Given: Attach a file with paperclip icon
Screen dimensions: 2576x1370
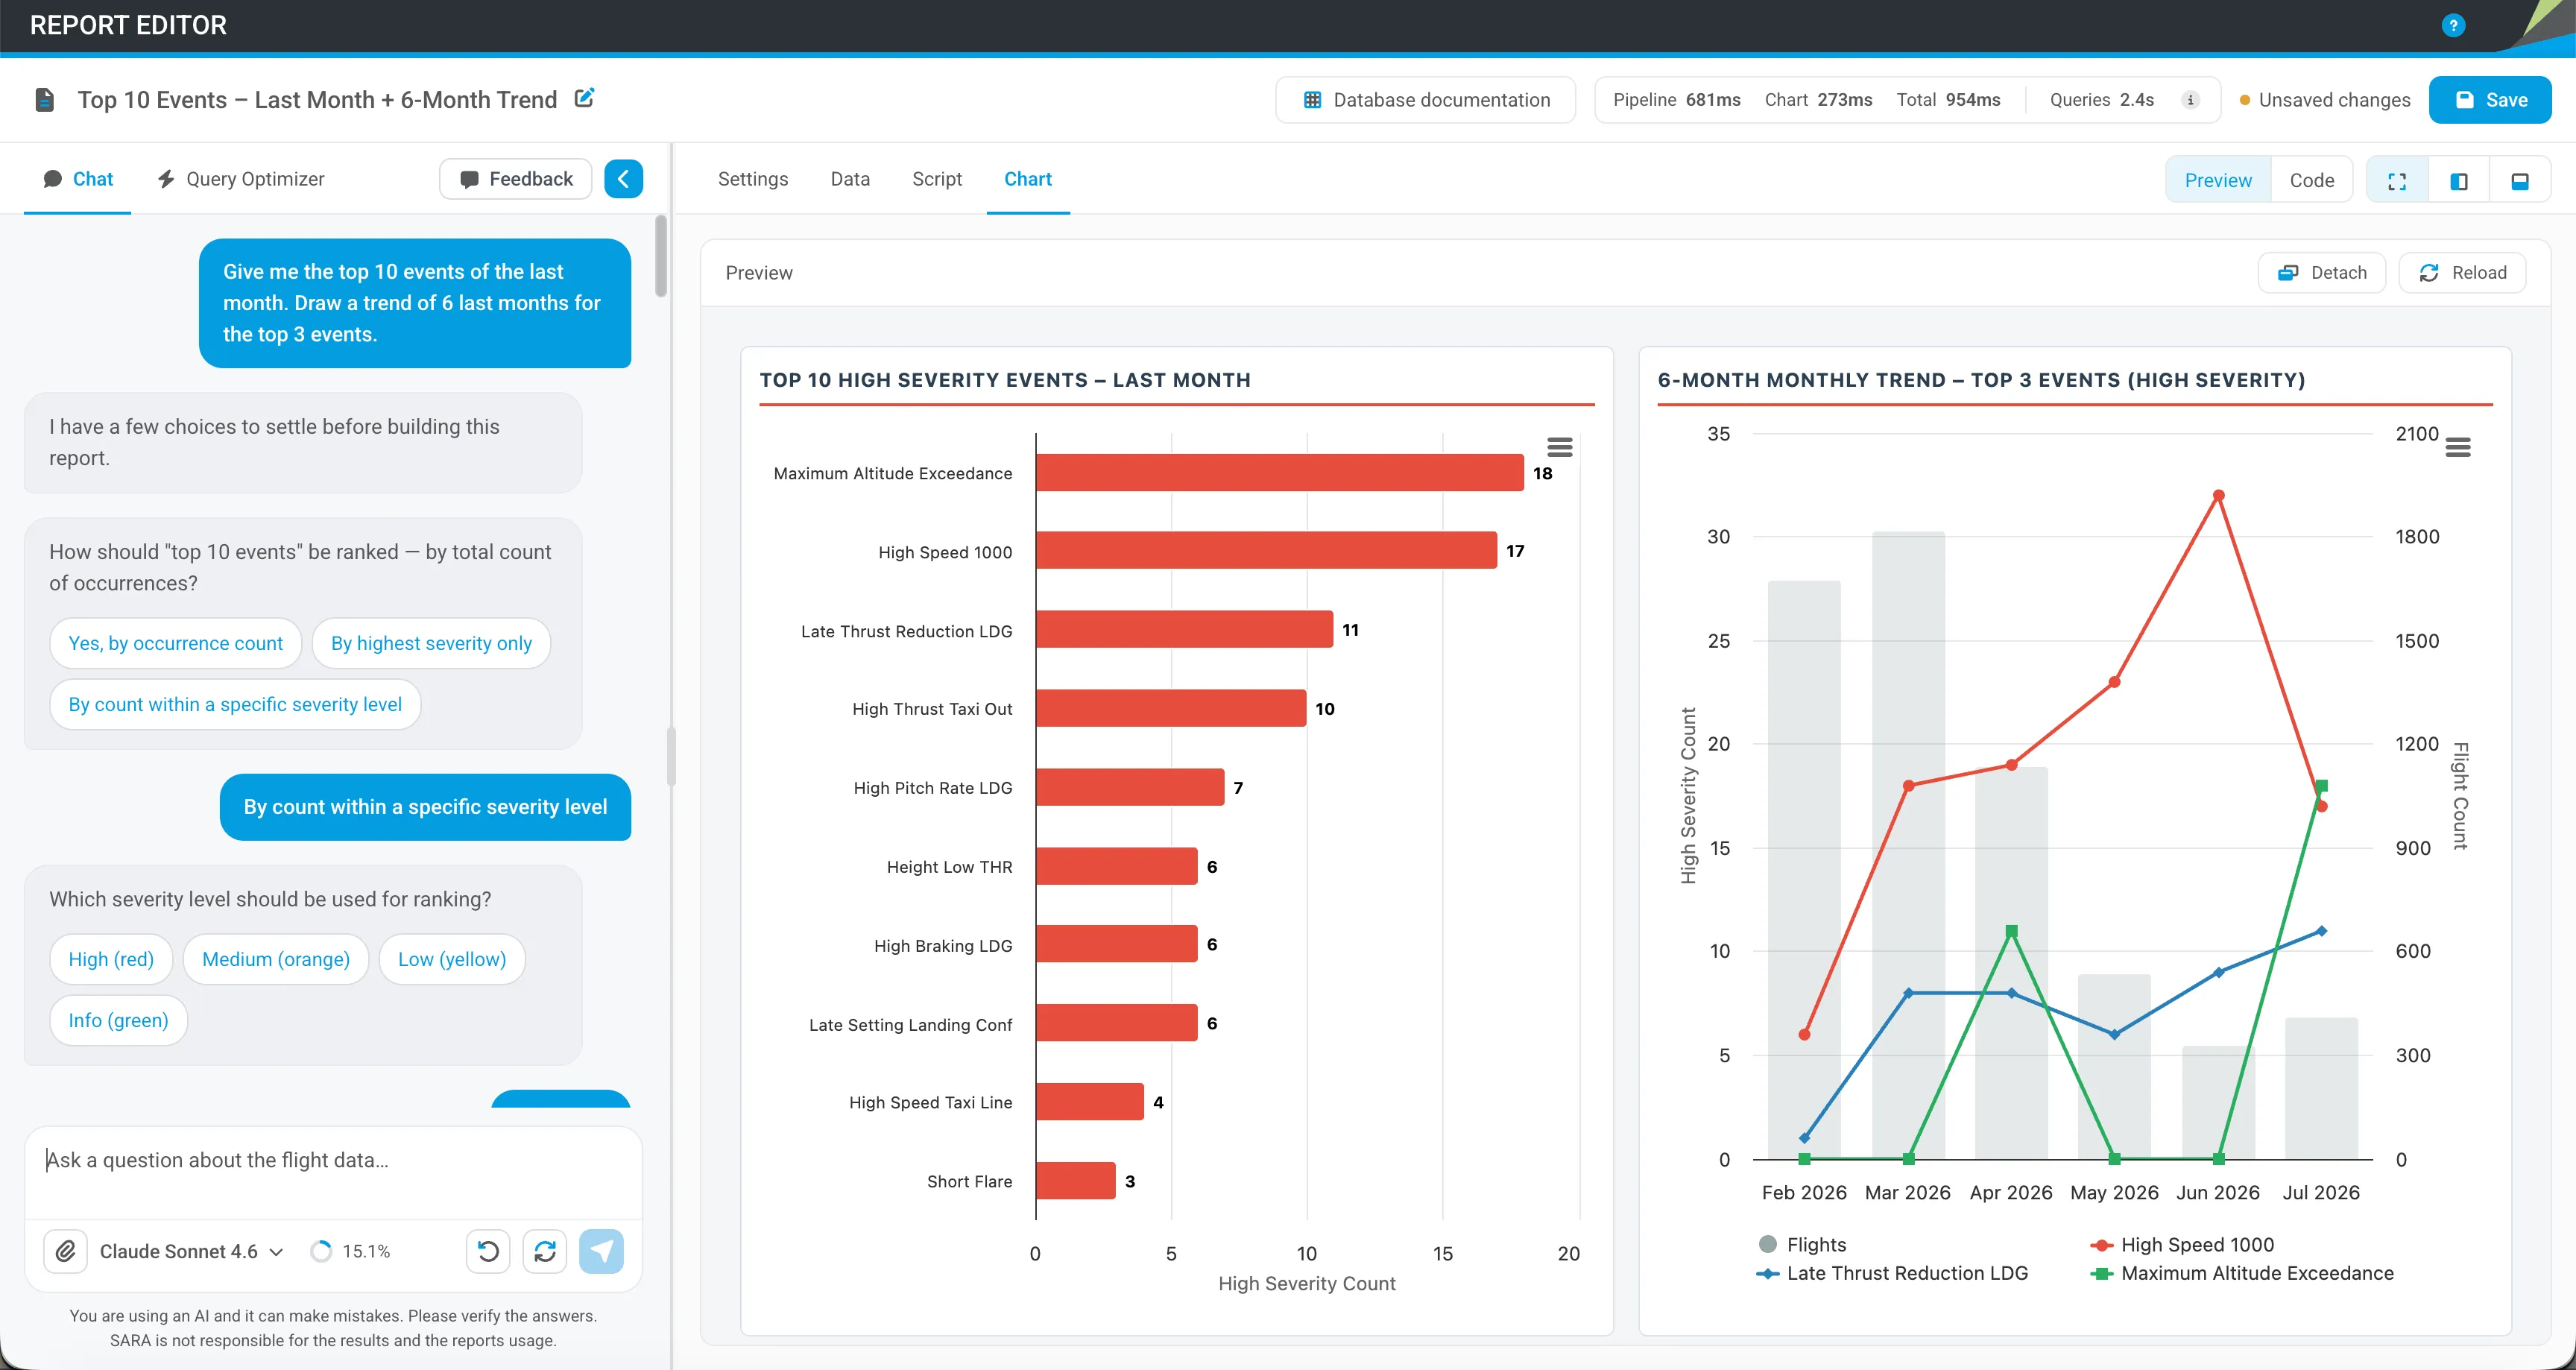Looking at the screenshot, I should coord(66,1251).
